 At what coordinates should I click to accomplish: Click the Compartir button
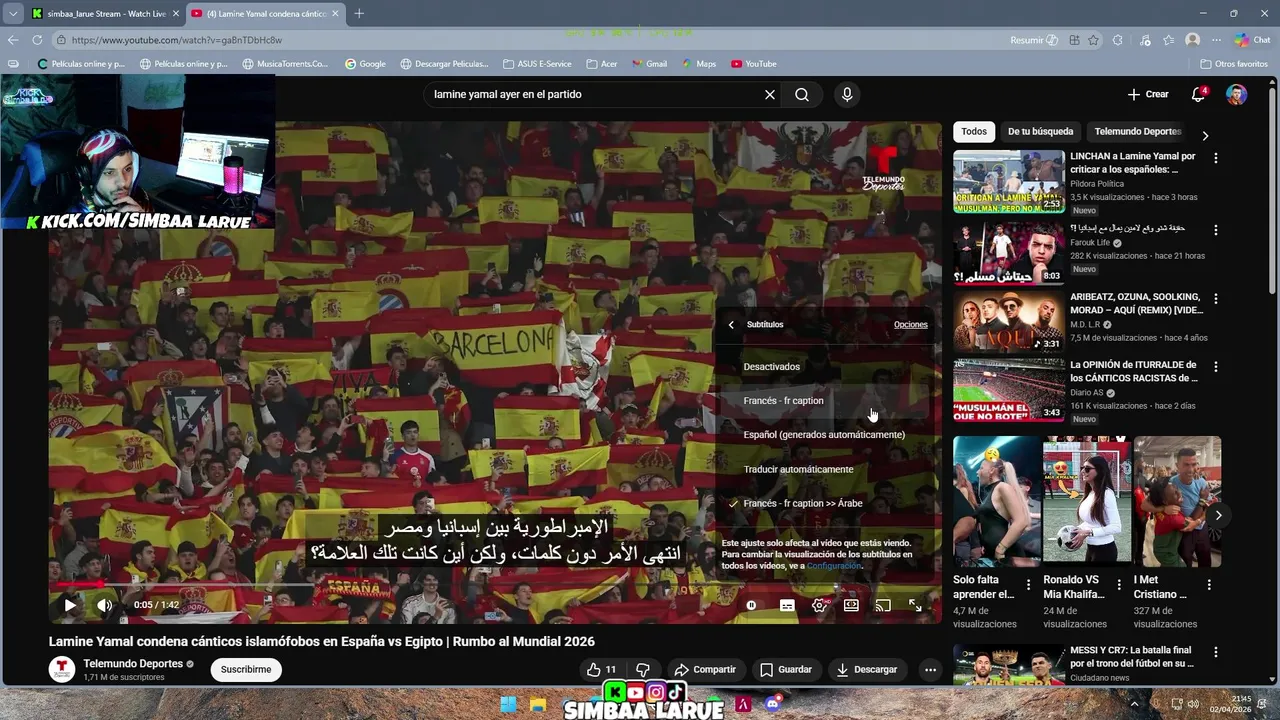pyautogui.click(x=705, y=670)
